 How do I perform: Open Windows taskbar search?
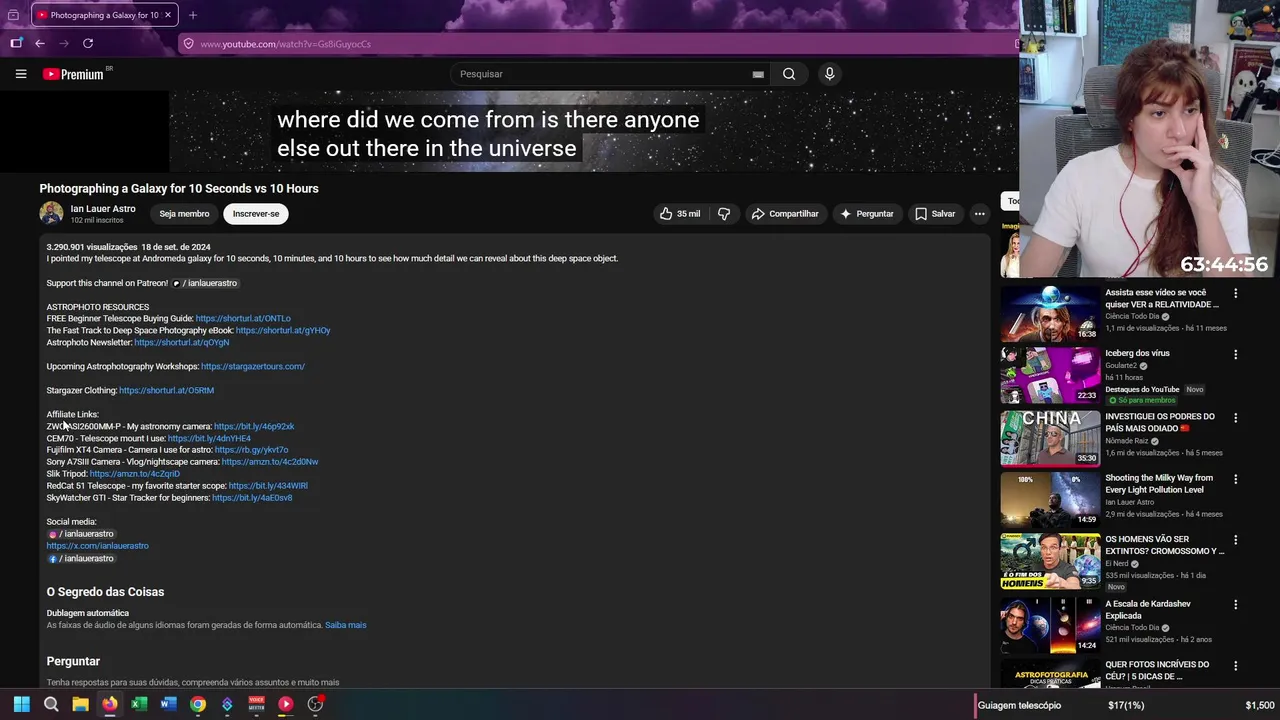click(x=51, y=704)
